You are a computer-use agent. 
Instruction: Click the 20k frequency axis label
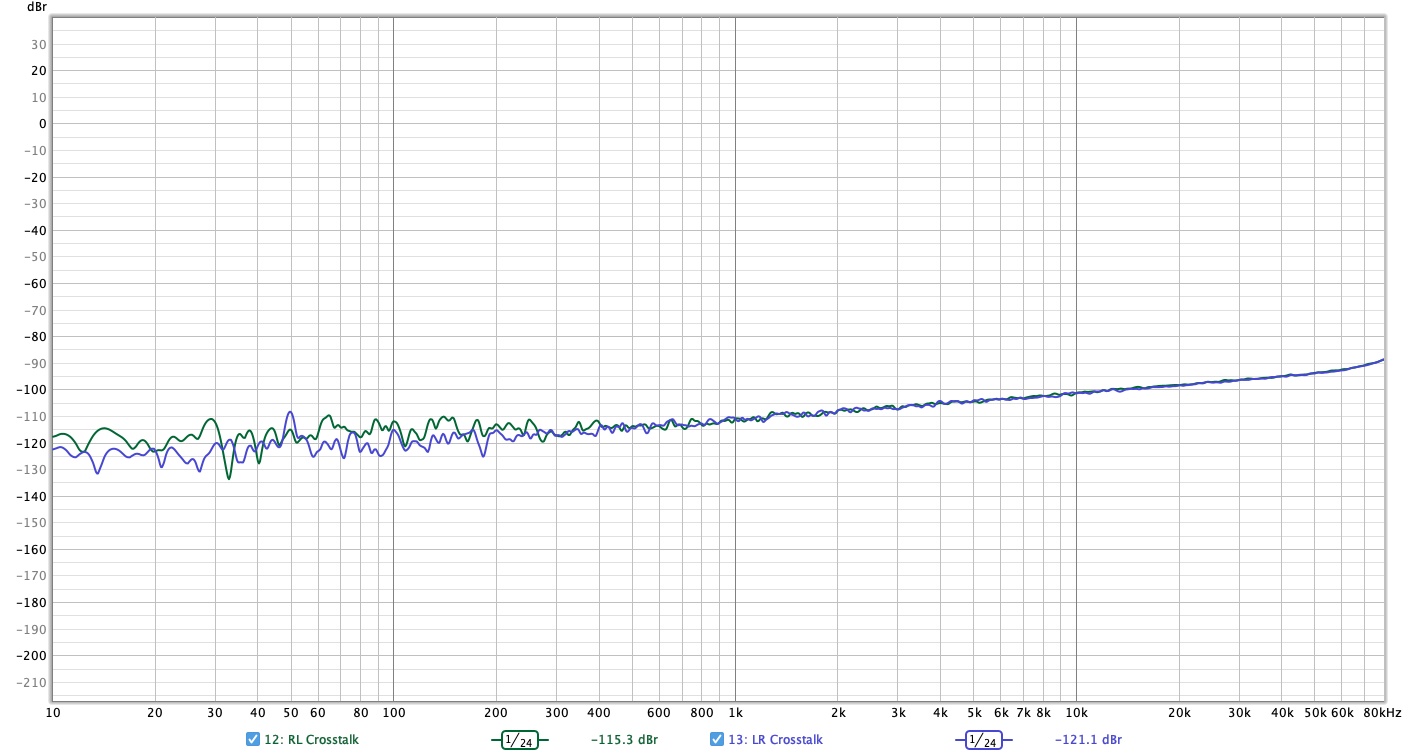tap(1179, 713)
